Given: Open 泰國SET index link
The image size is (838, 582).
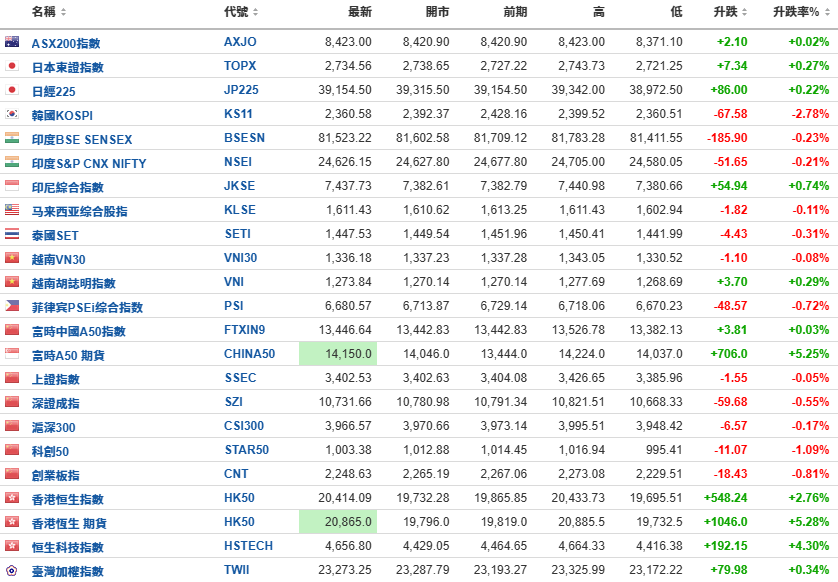Looking at the screenshot, I should pyautogui.click(x=55, y=236).
